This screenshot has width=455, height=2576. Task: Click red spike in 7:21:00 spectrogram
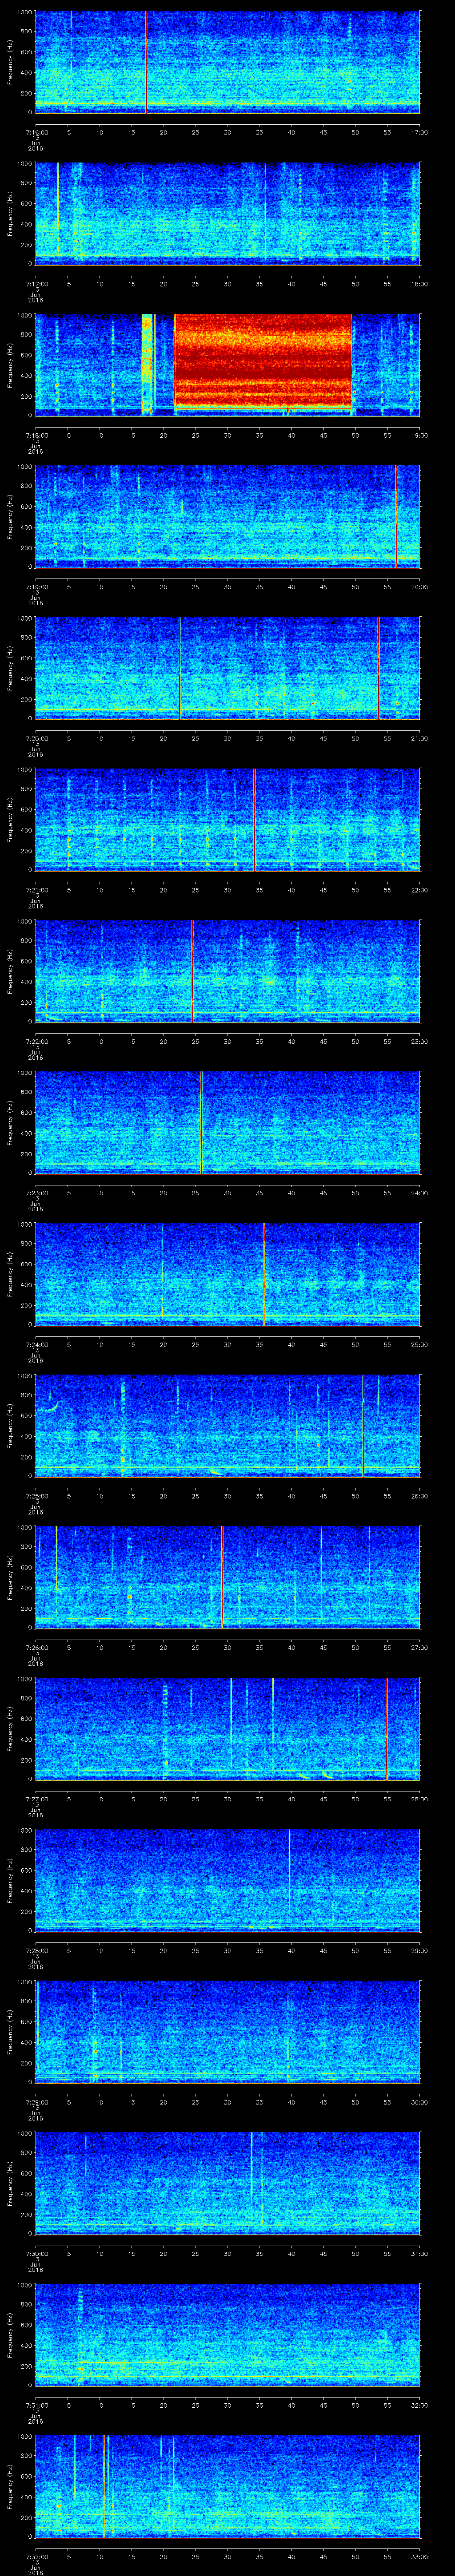click(255, 819)
